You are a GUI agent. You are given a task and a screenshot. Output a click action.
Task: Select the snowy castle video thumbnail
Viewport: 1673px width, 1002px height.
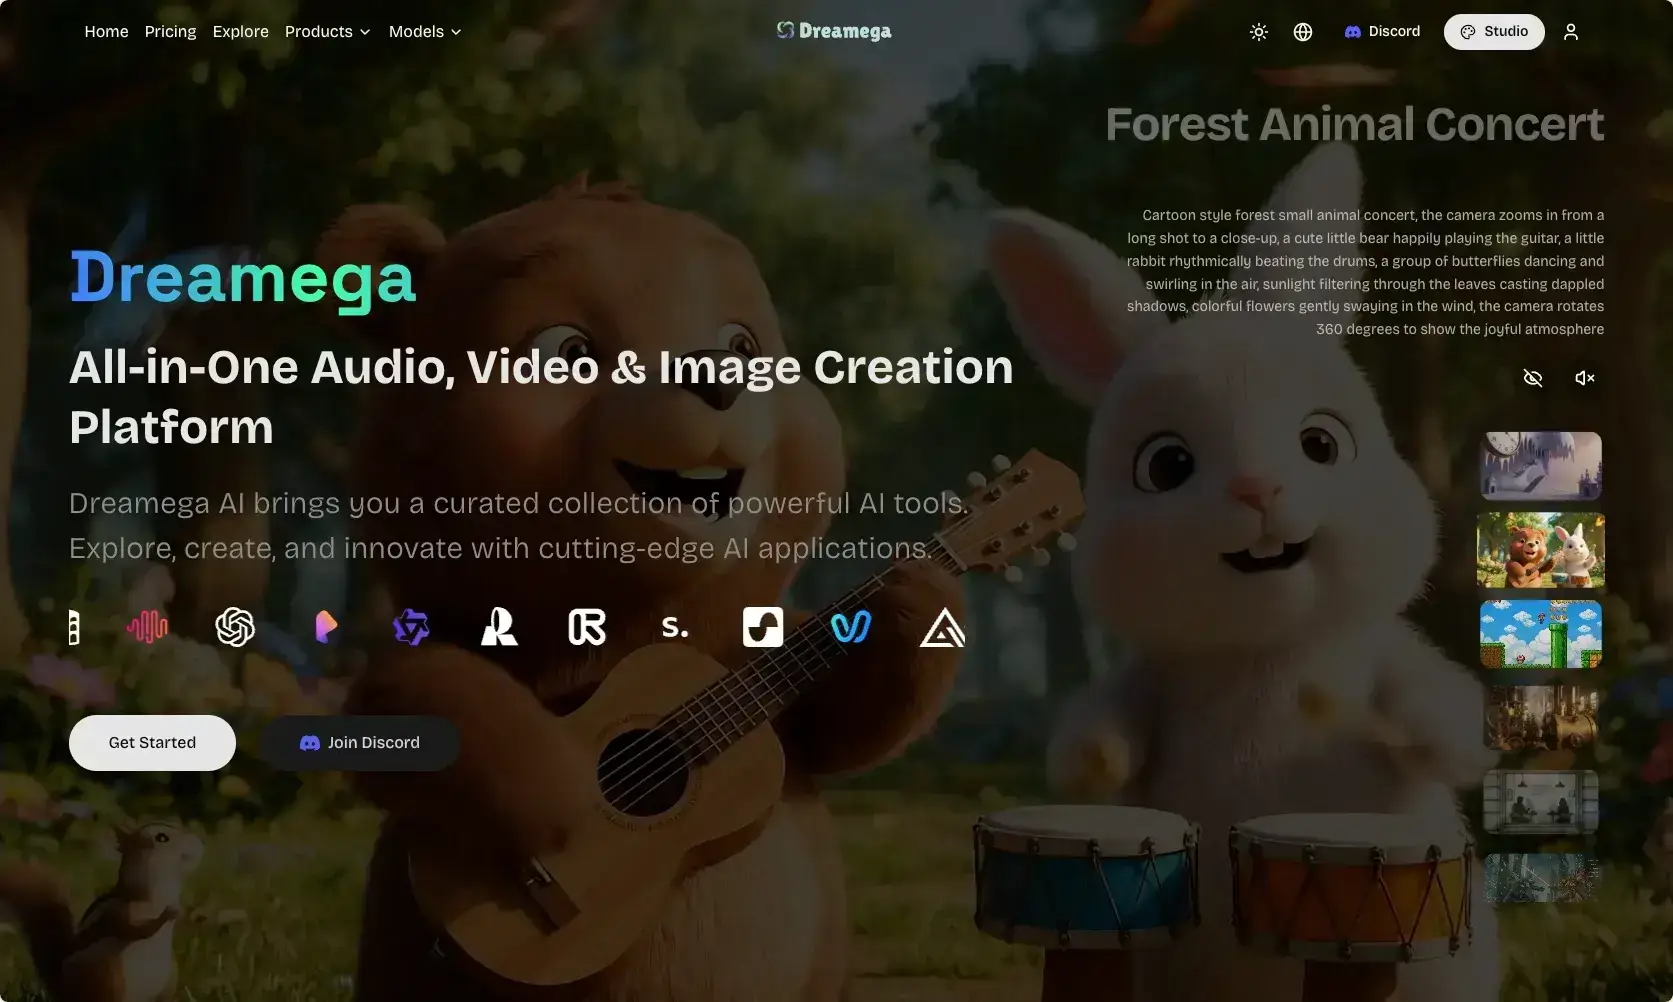(1540, 466)
